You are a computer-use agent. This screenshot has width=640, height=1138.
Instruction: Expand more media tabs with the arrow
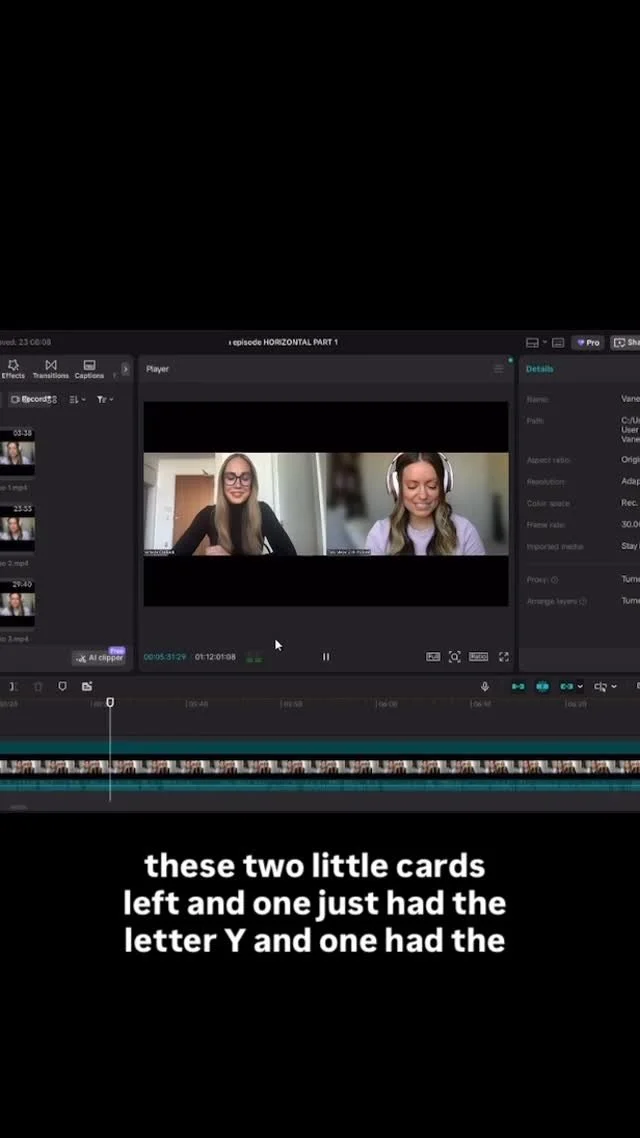(x=125, y=369)
